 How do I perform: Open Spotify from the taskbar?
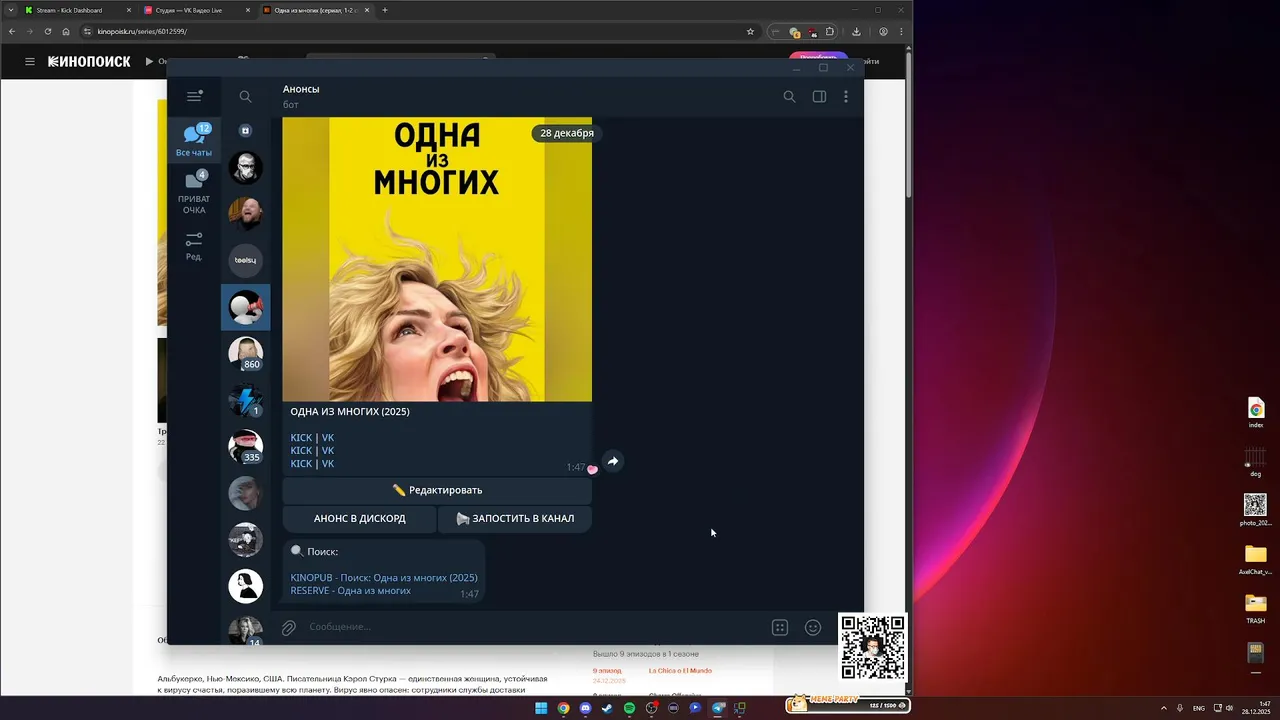pos(629,708)
